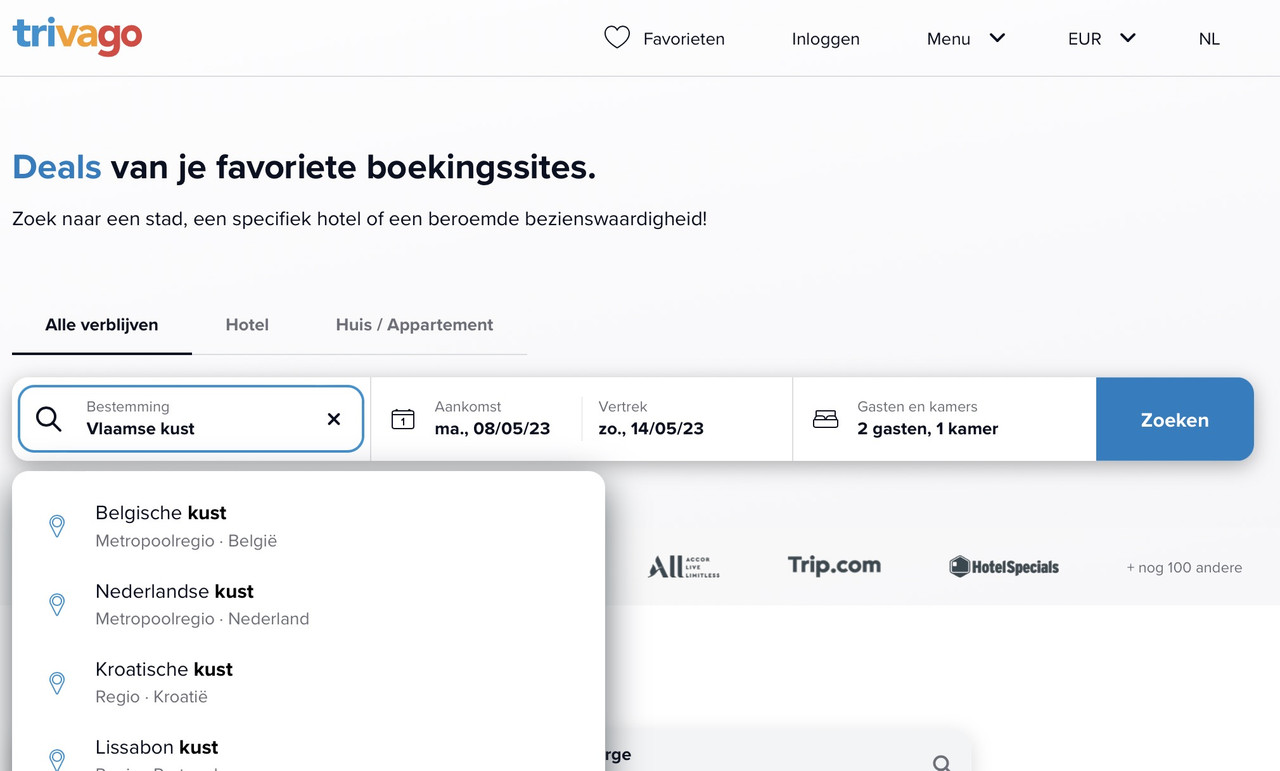This screenshot has height=771, width=1280.
Task: Open the Inloggen page
Action: [x=826, y=39]
